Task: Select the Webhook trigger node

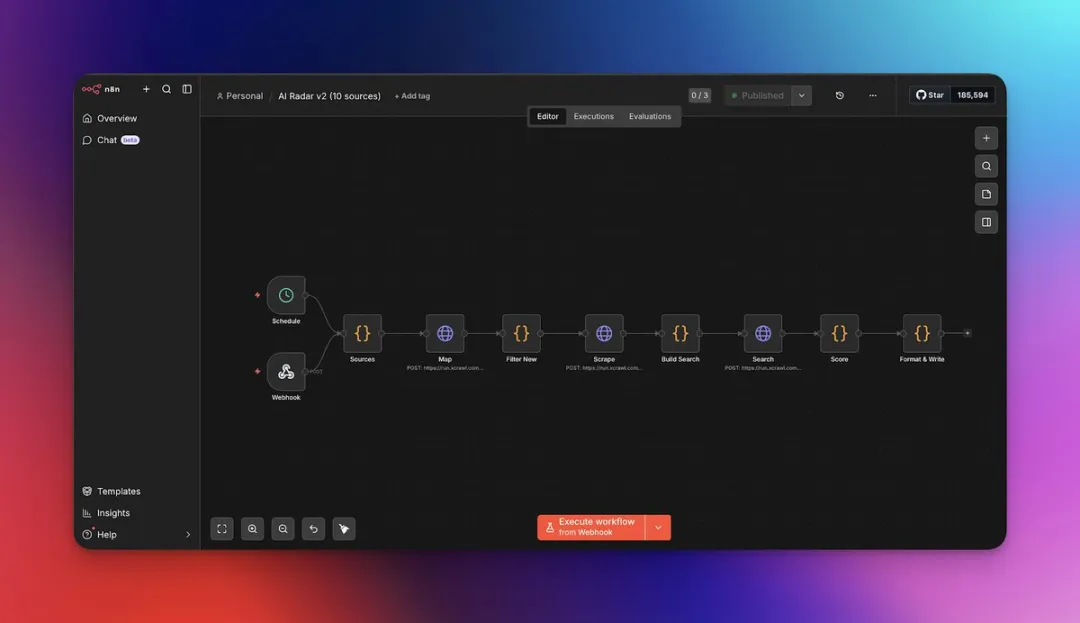Action: click(286, 372)
